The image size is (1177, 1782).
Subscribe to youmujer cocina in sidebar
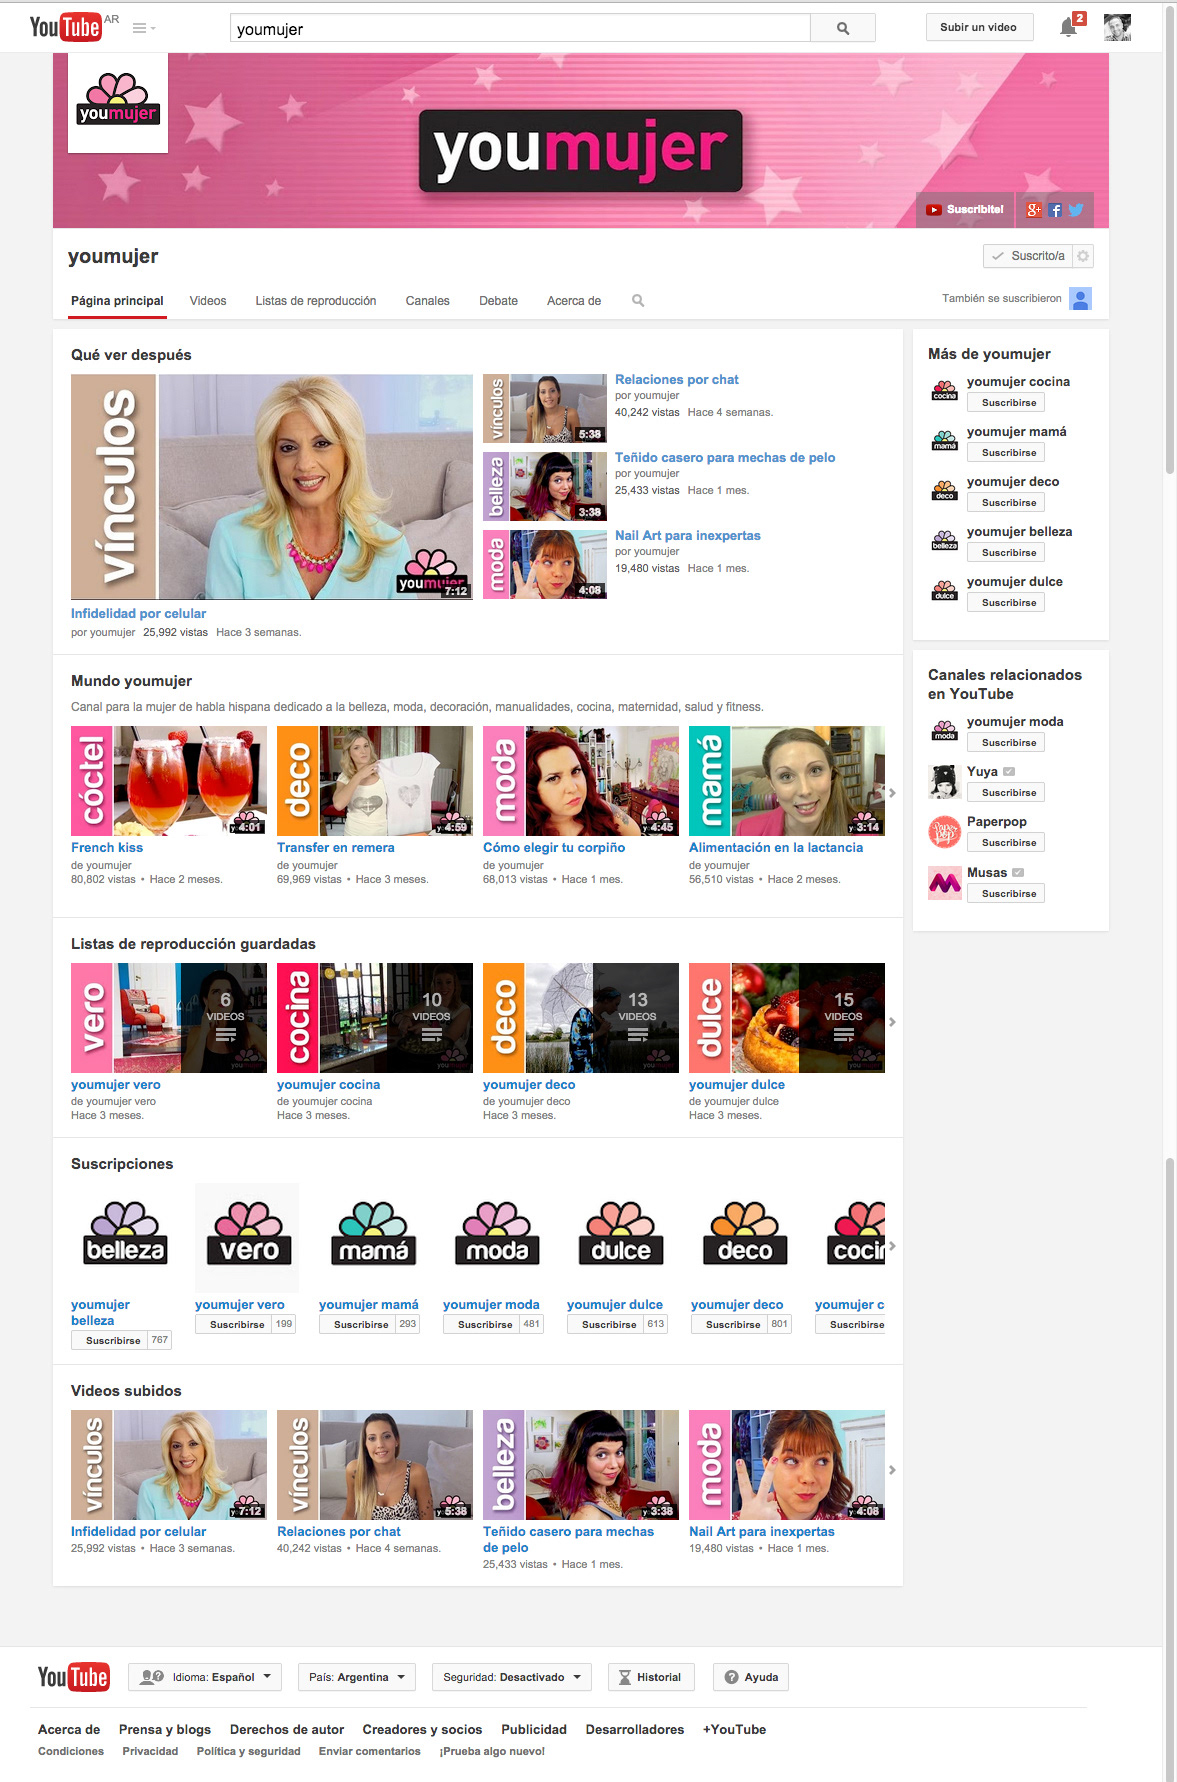(x=1006, y=402)
